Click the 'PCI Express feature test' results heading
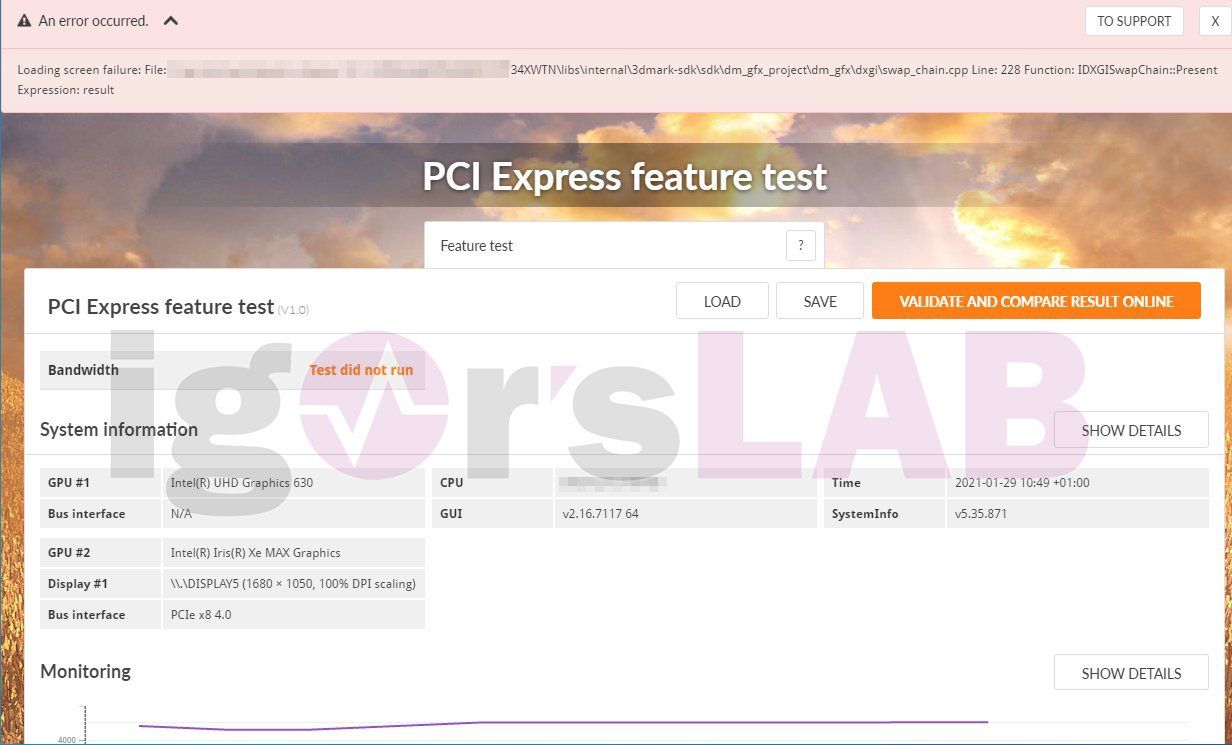Screen dimensions: 1232x745 click(x=161, y=307)
